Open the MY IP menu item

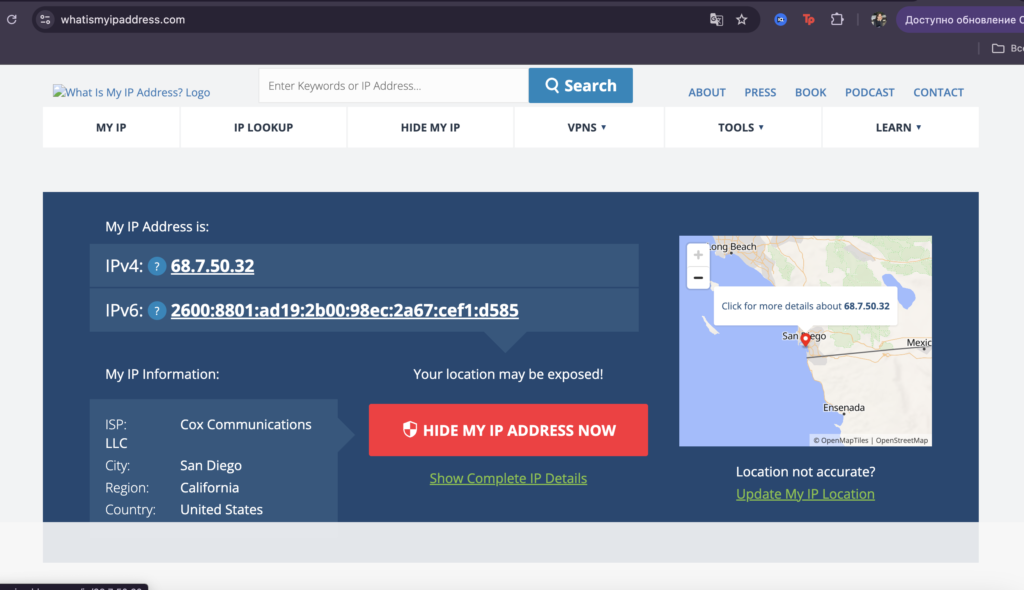pos(111,127)
